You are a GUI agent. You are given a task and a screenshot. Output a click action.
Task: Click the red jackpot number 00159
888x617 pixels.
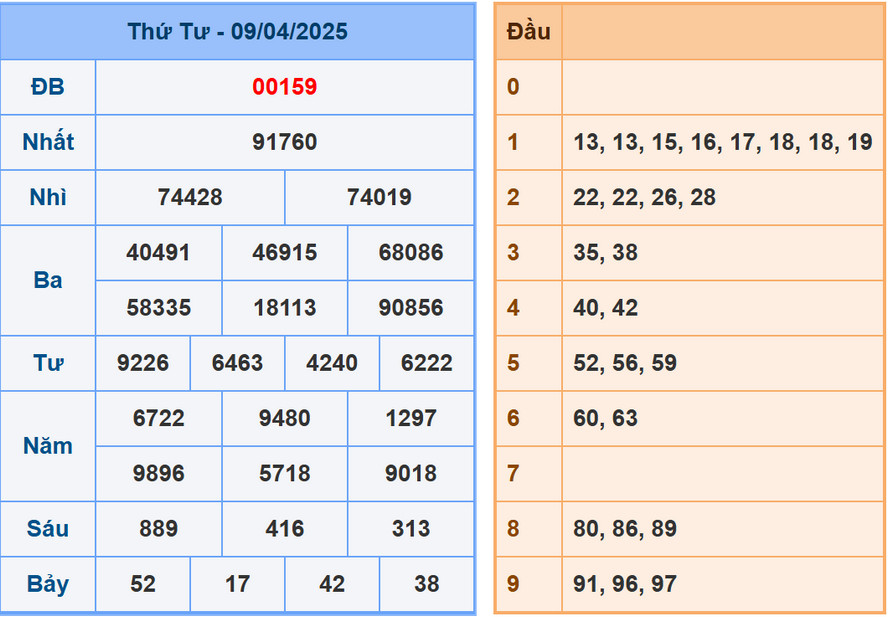click(x=285, y=87)
